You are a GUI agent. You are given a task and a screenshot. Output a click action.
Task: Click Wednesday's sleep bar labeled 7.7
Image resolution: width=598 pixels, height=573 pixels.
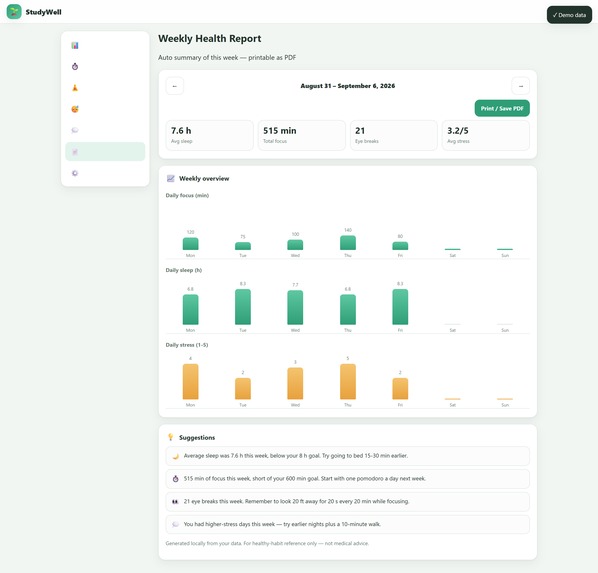coord(295,307)
